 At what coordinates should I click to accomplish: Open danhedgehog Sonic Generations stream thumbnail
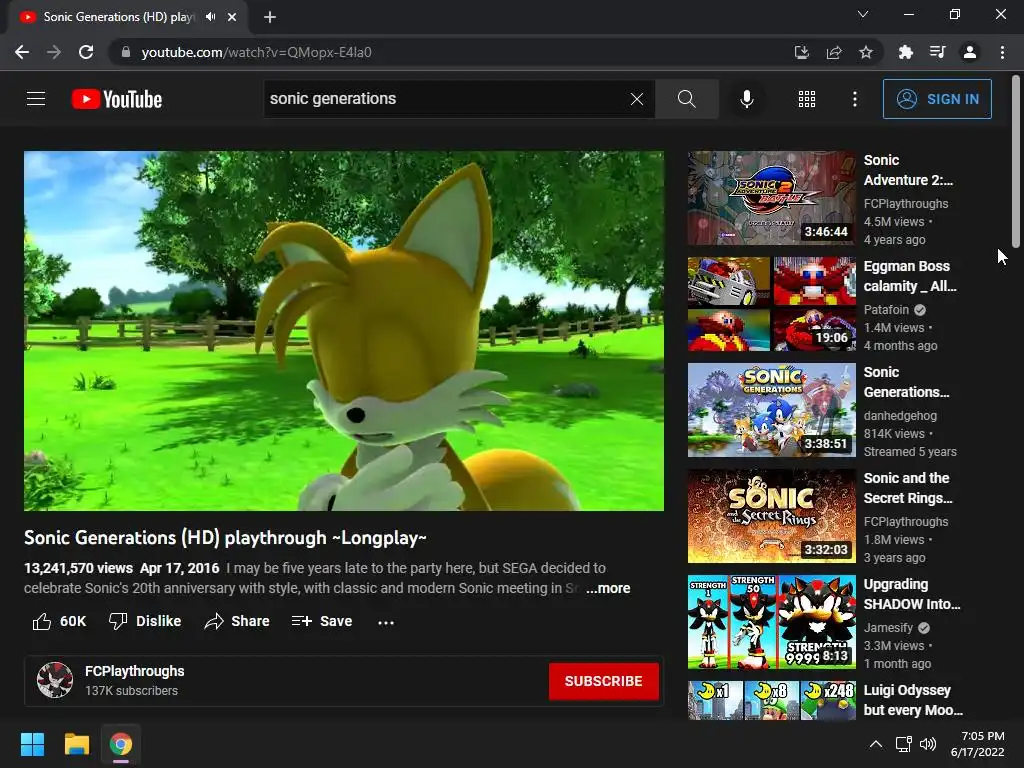click(x=771, y=409)
